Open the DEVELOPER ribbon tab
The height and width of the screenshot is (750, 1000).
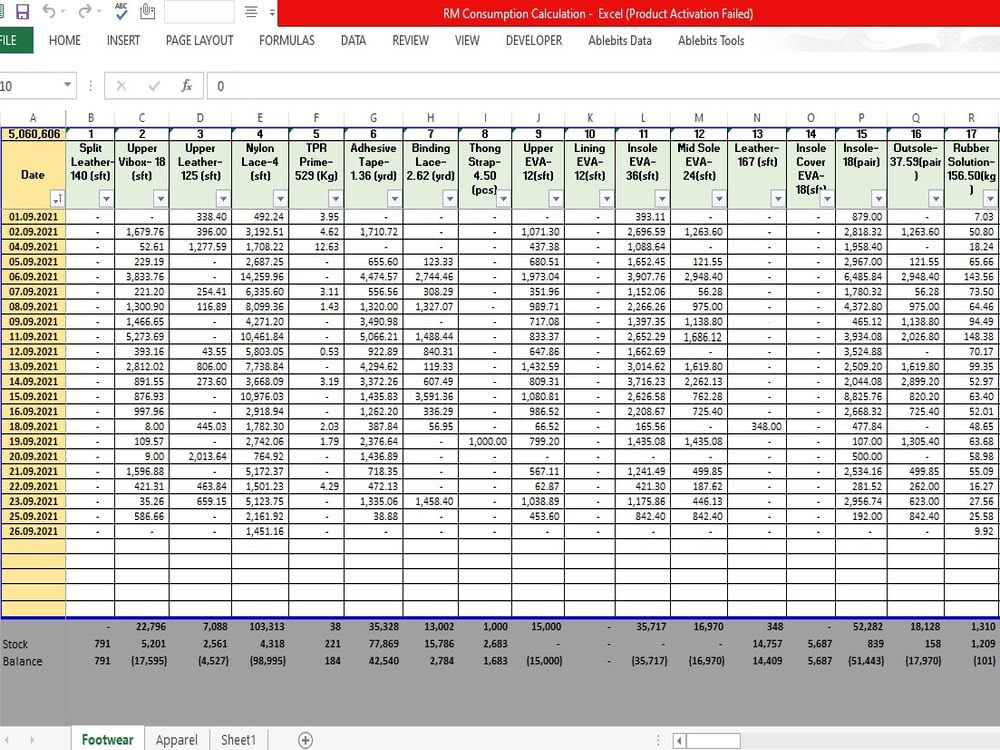[x=534, y=40]
